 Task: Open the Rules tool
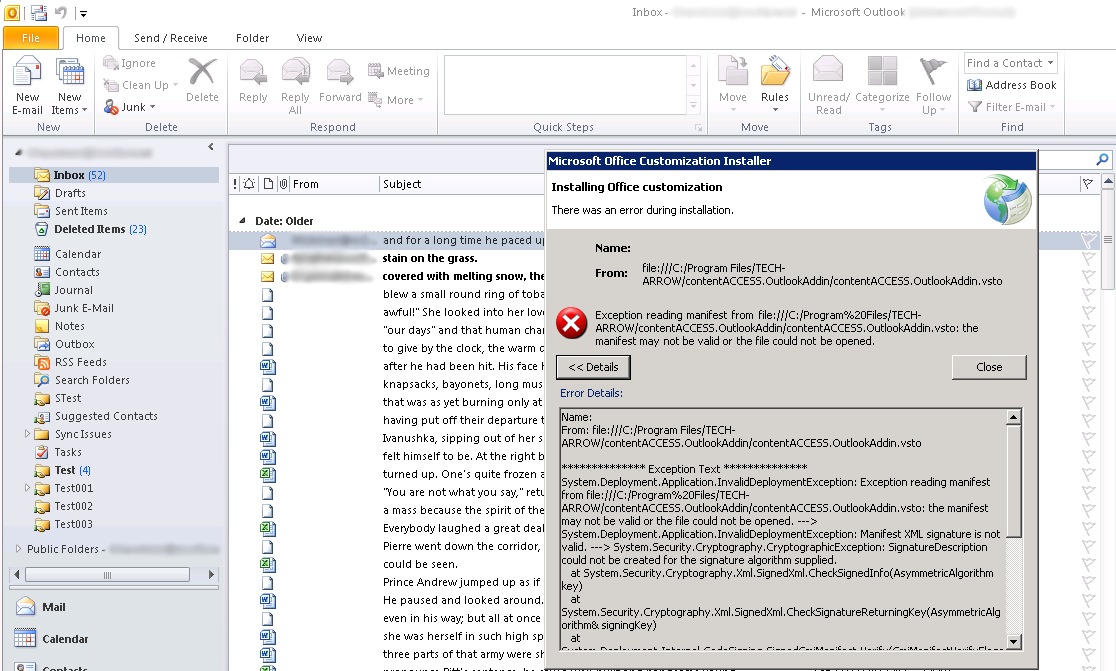[773, 84]
